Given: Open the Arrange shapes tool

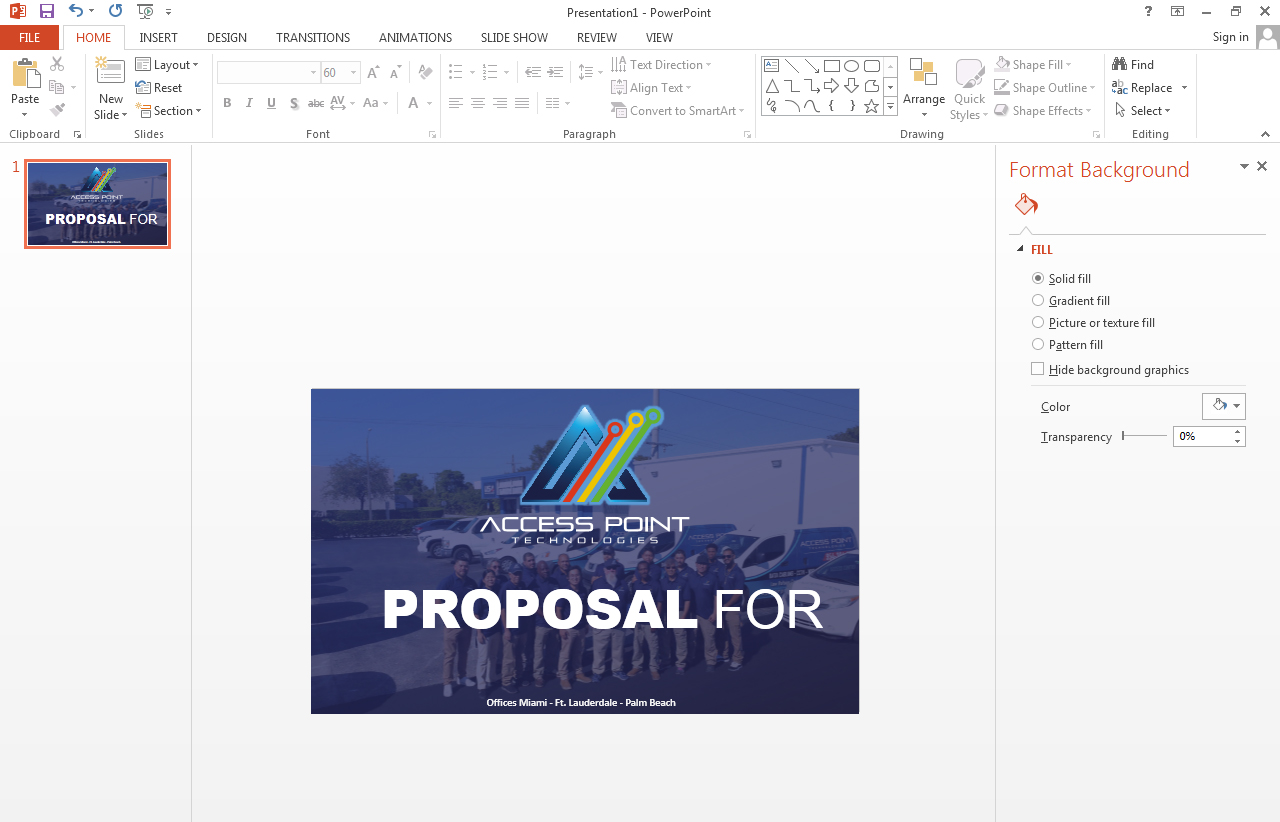Looking at the screenshot, I should (923, 82).
